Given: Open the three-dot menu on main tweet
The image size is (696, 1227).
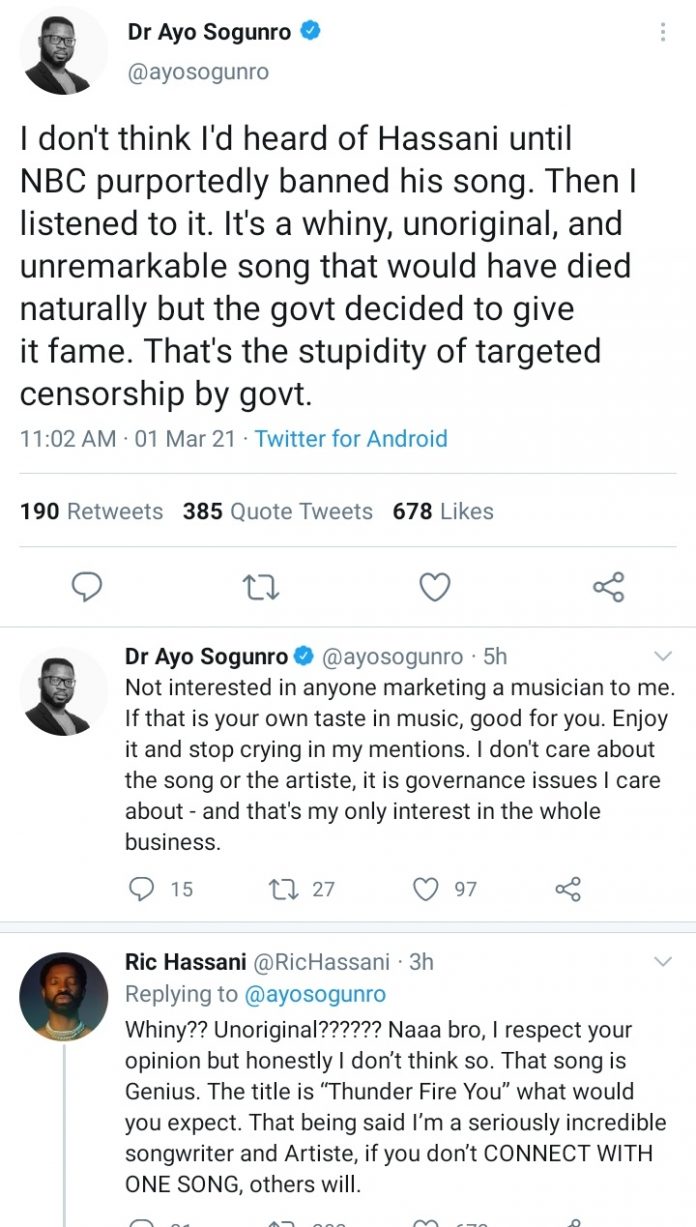Looking at the screenshot, I should (x=662, y=32).
